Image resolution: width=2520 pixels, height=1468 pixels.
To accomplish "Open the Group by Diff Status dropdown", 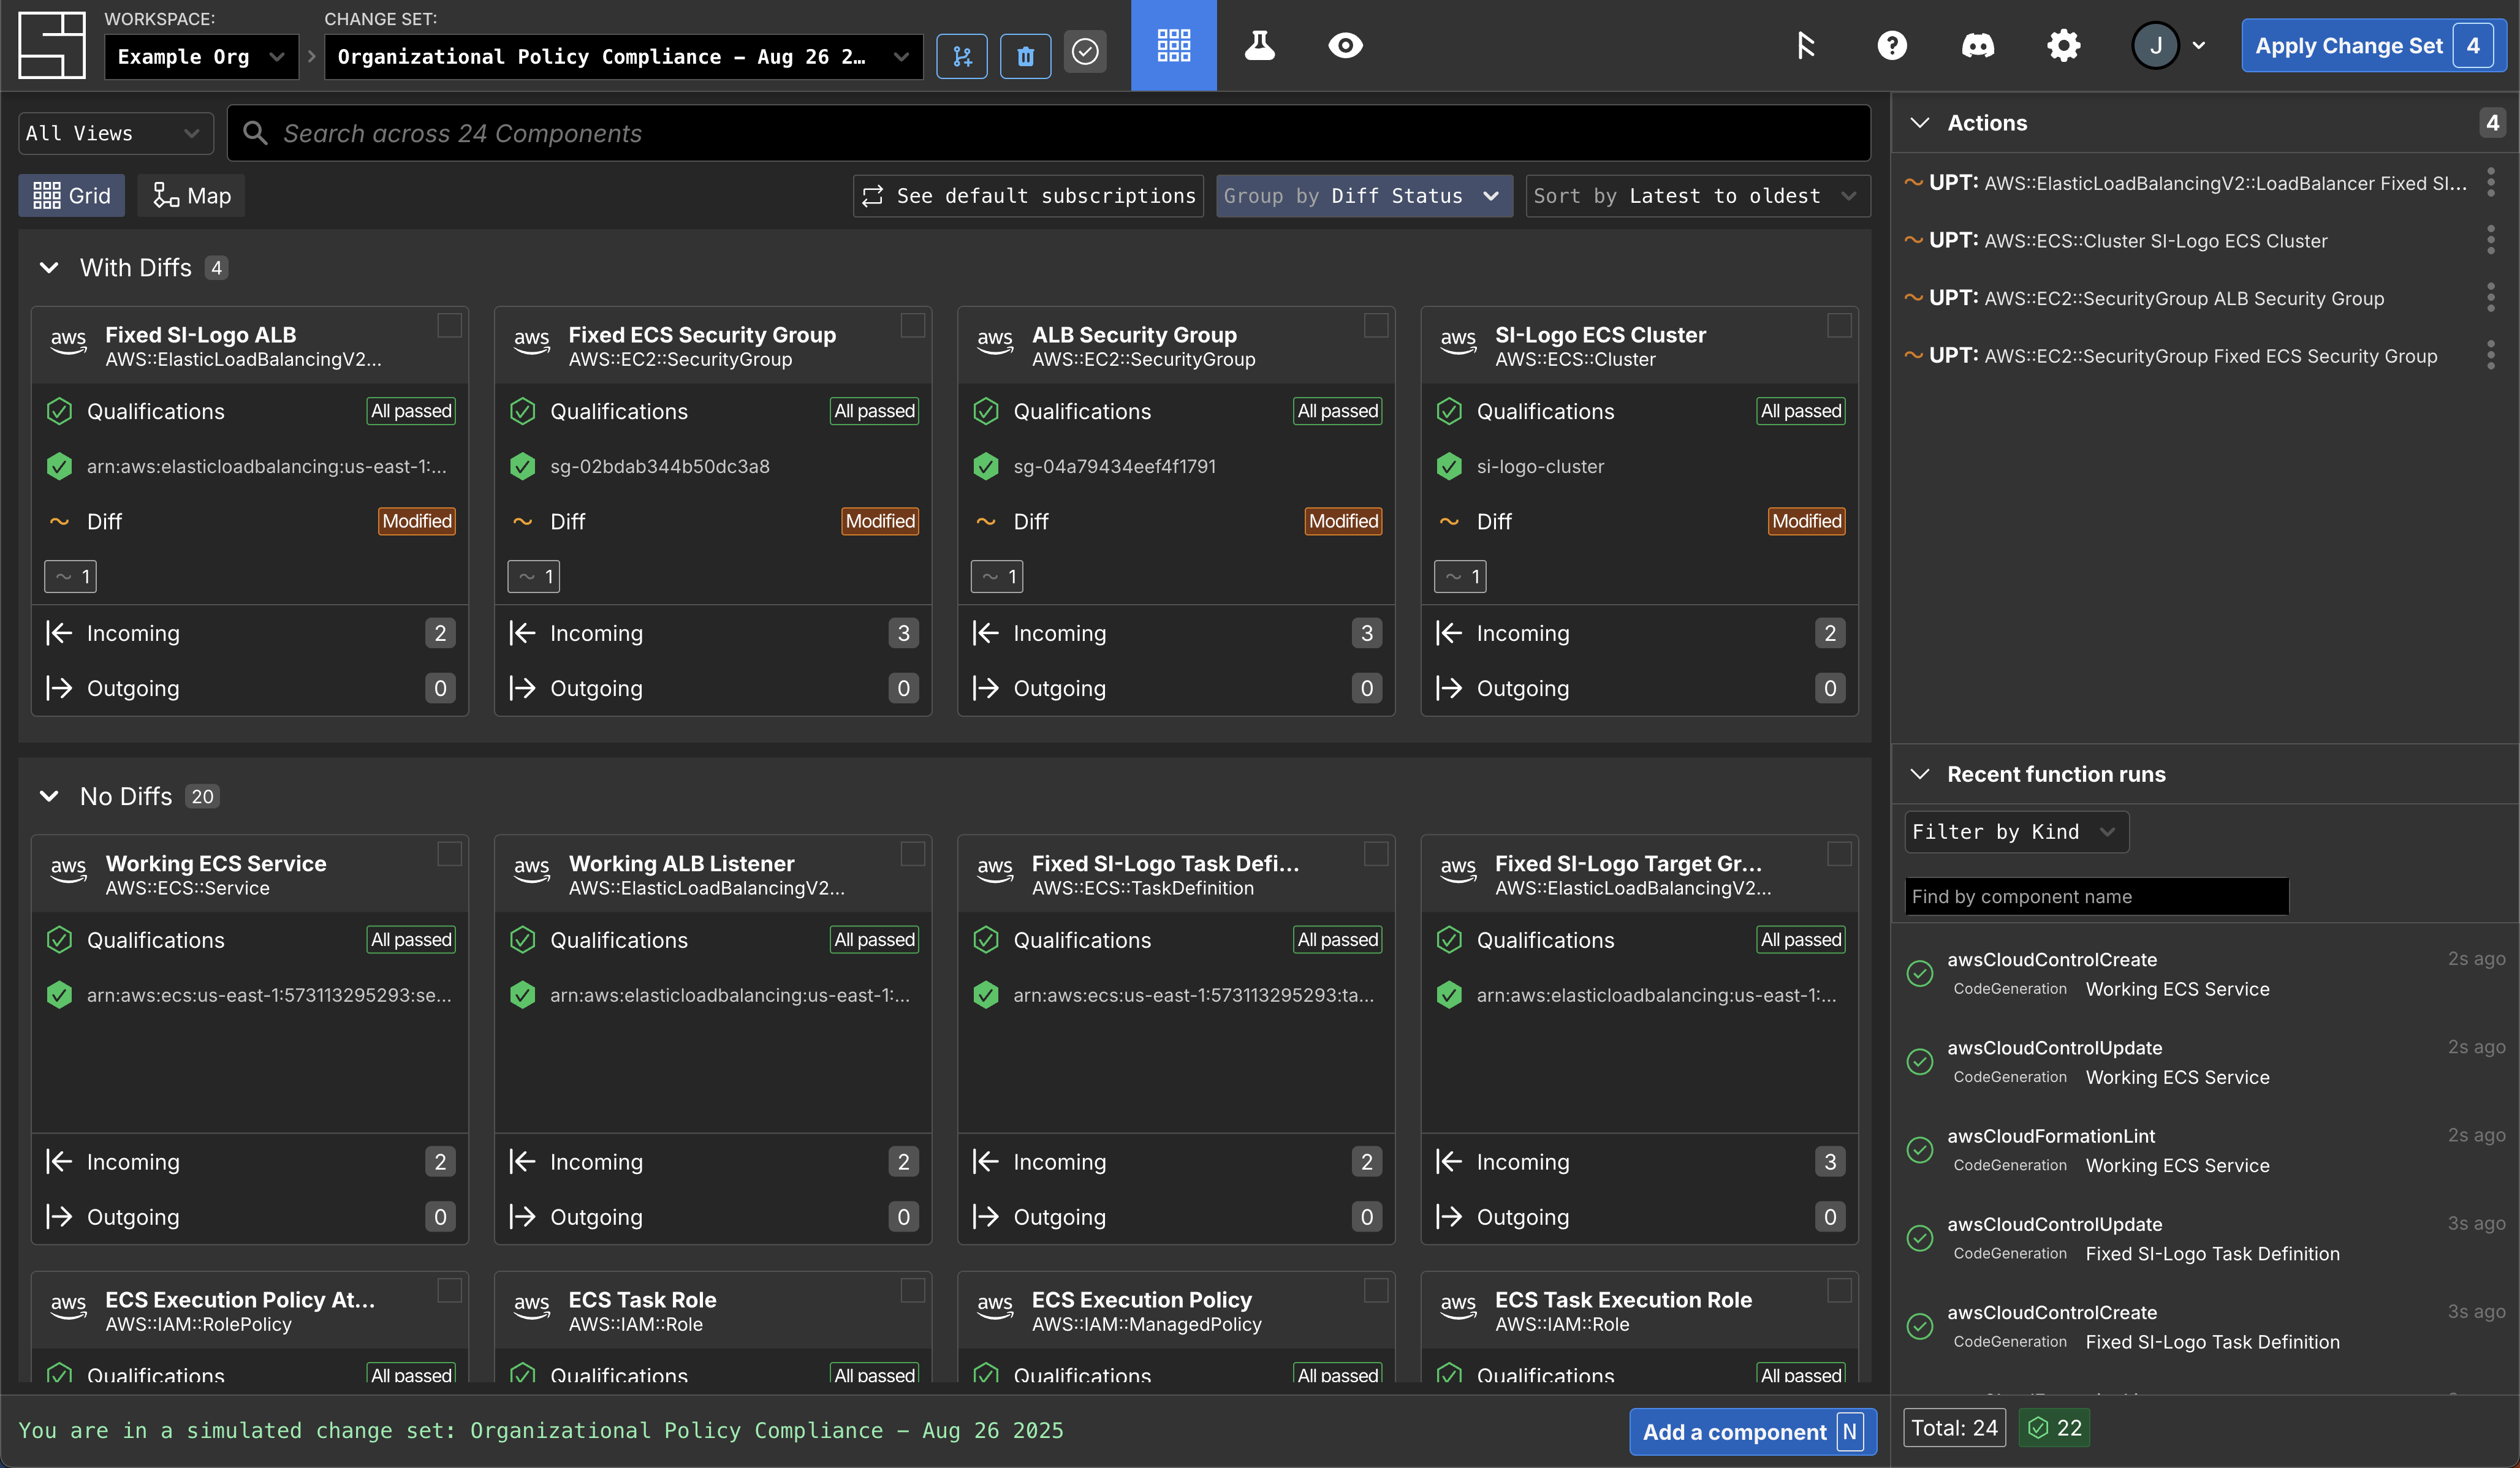I will (x=1364, y=196).
